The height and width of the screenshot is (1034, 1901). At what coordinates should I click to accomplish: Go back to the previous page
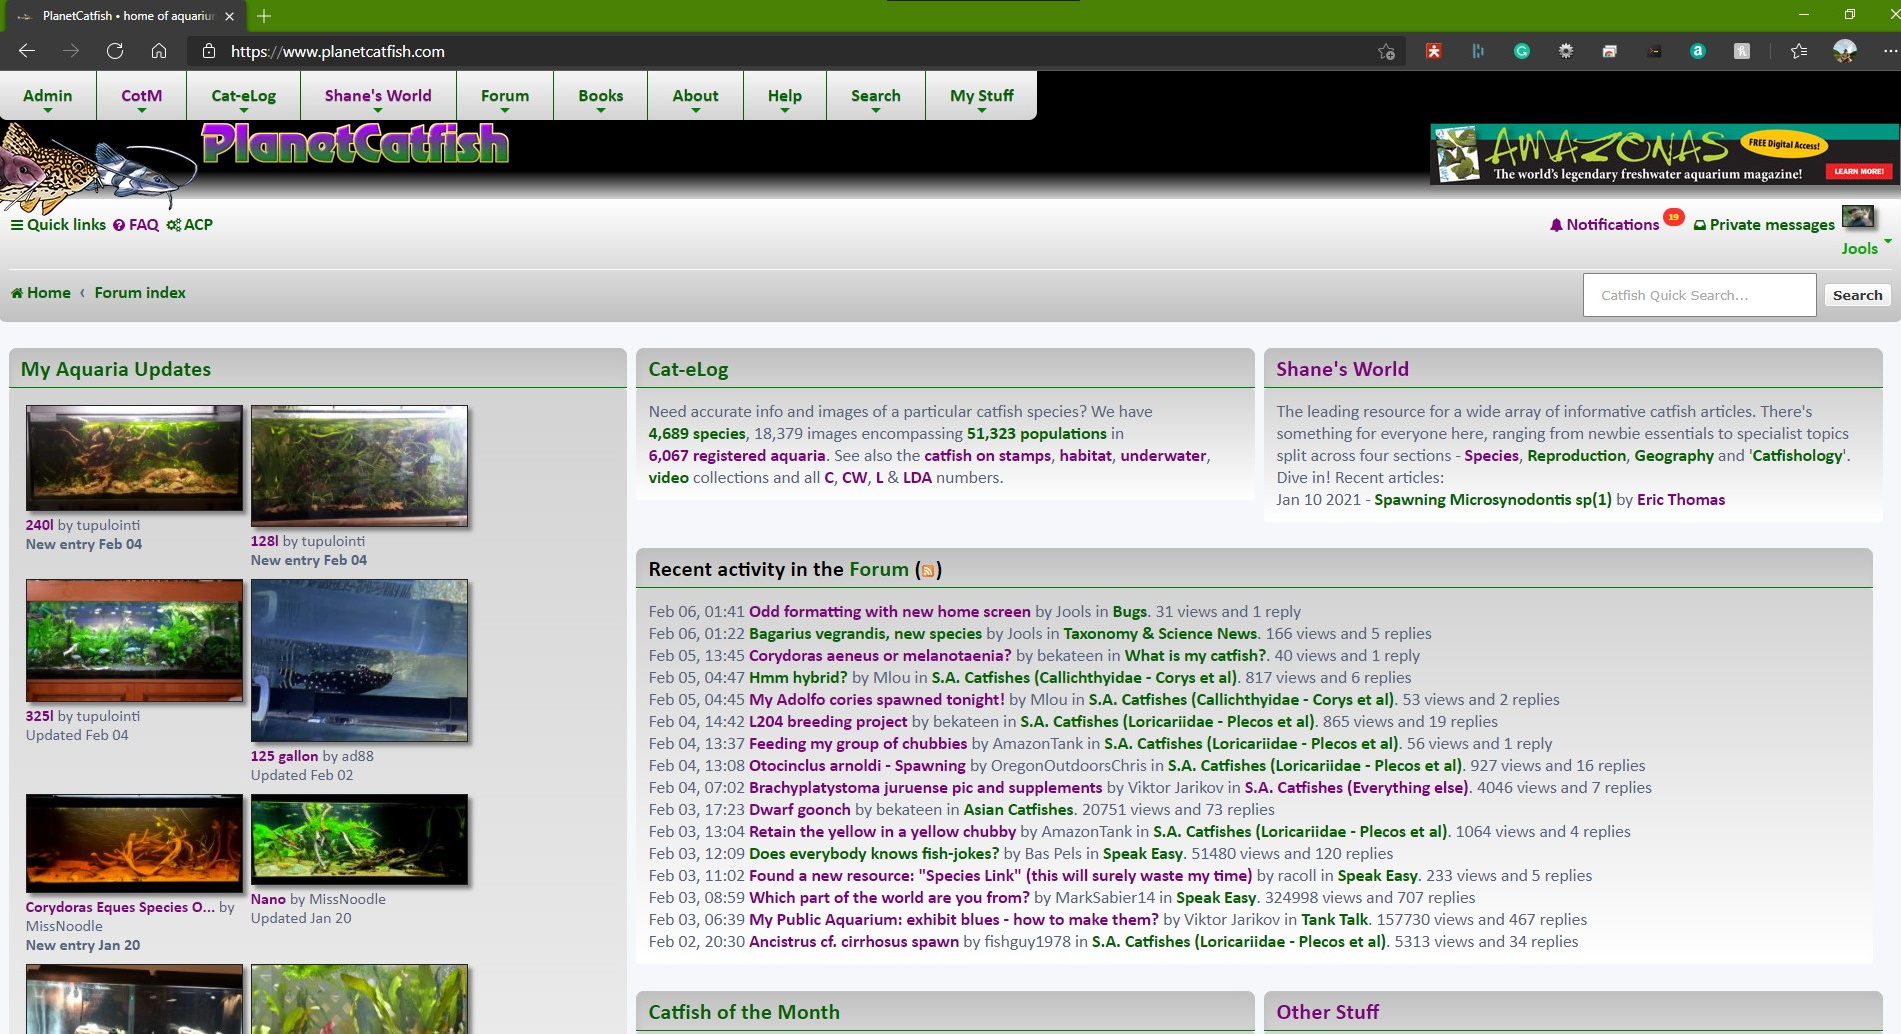[27, 51]
